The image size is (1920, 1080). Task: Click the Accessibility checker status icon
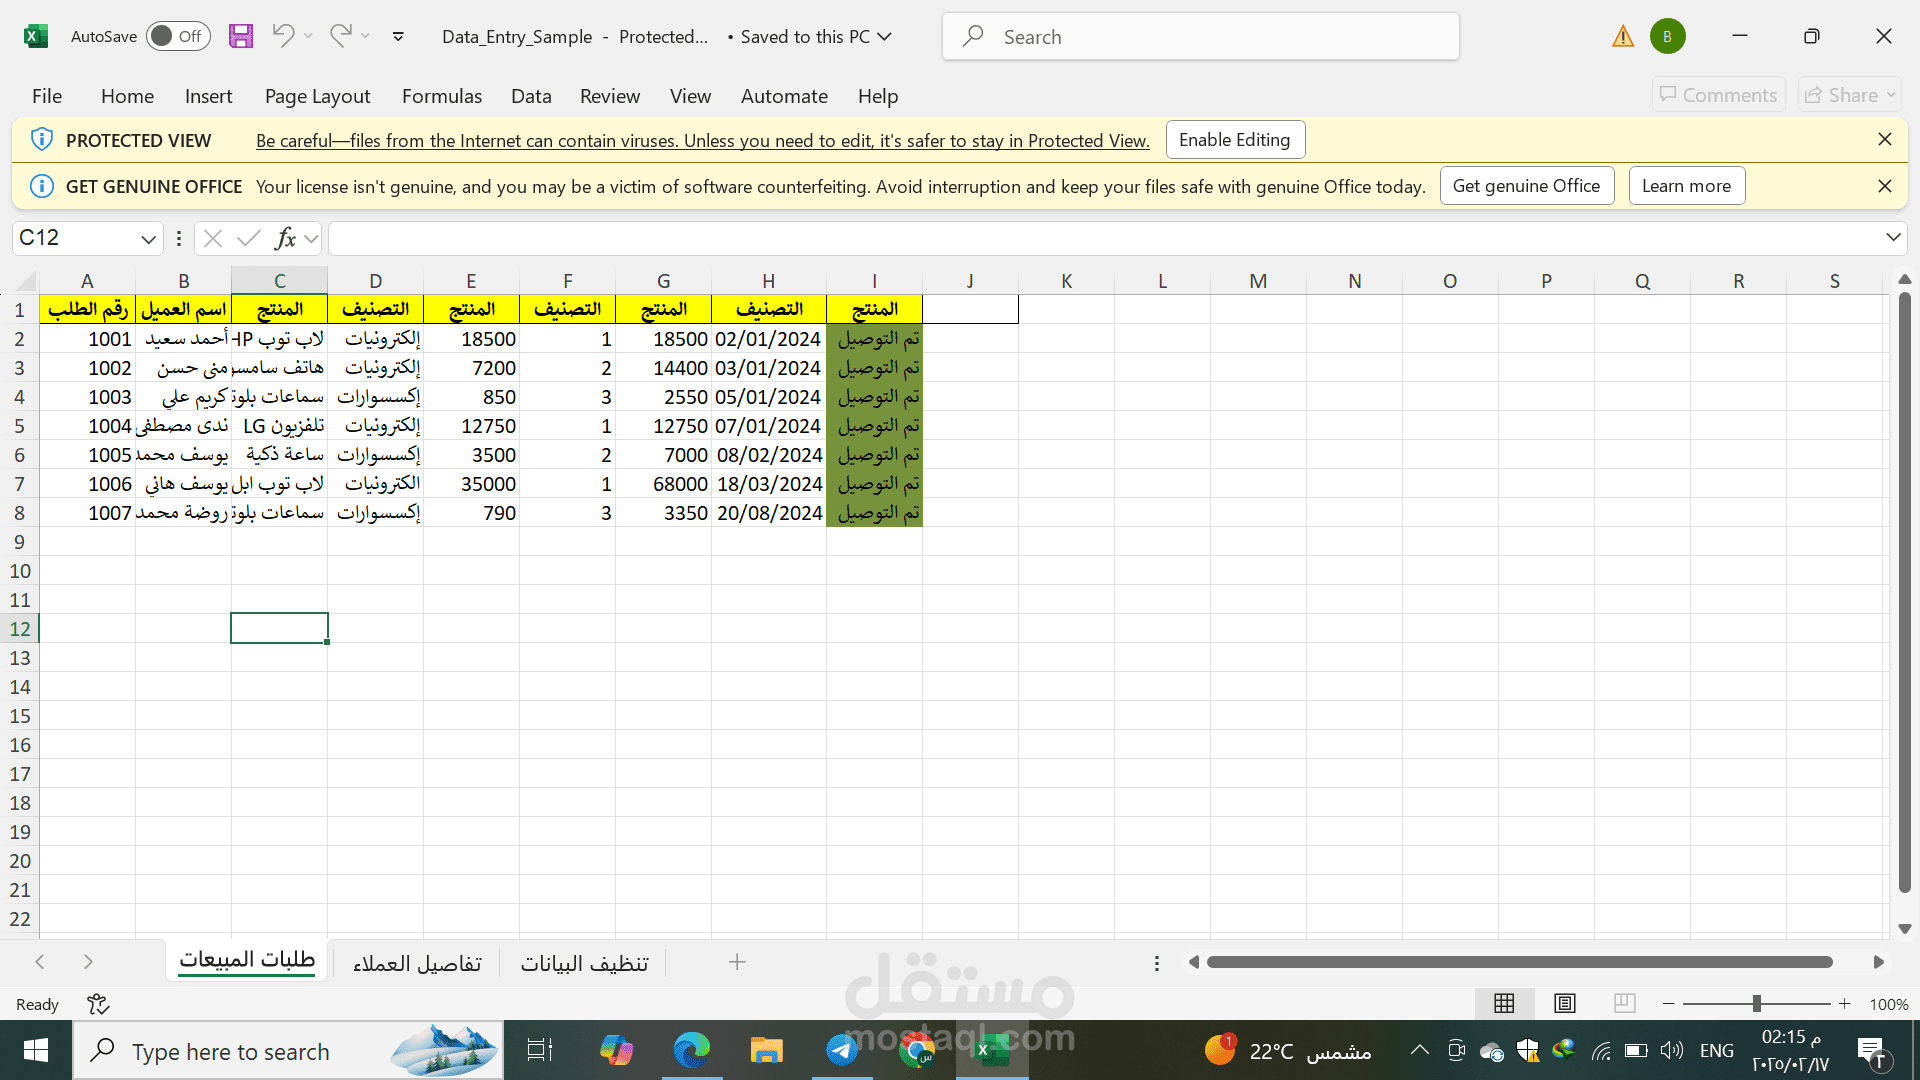(x=98, y=1004)
